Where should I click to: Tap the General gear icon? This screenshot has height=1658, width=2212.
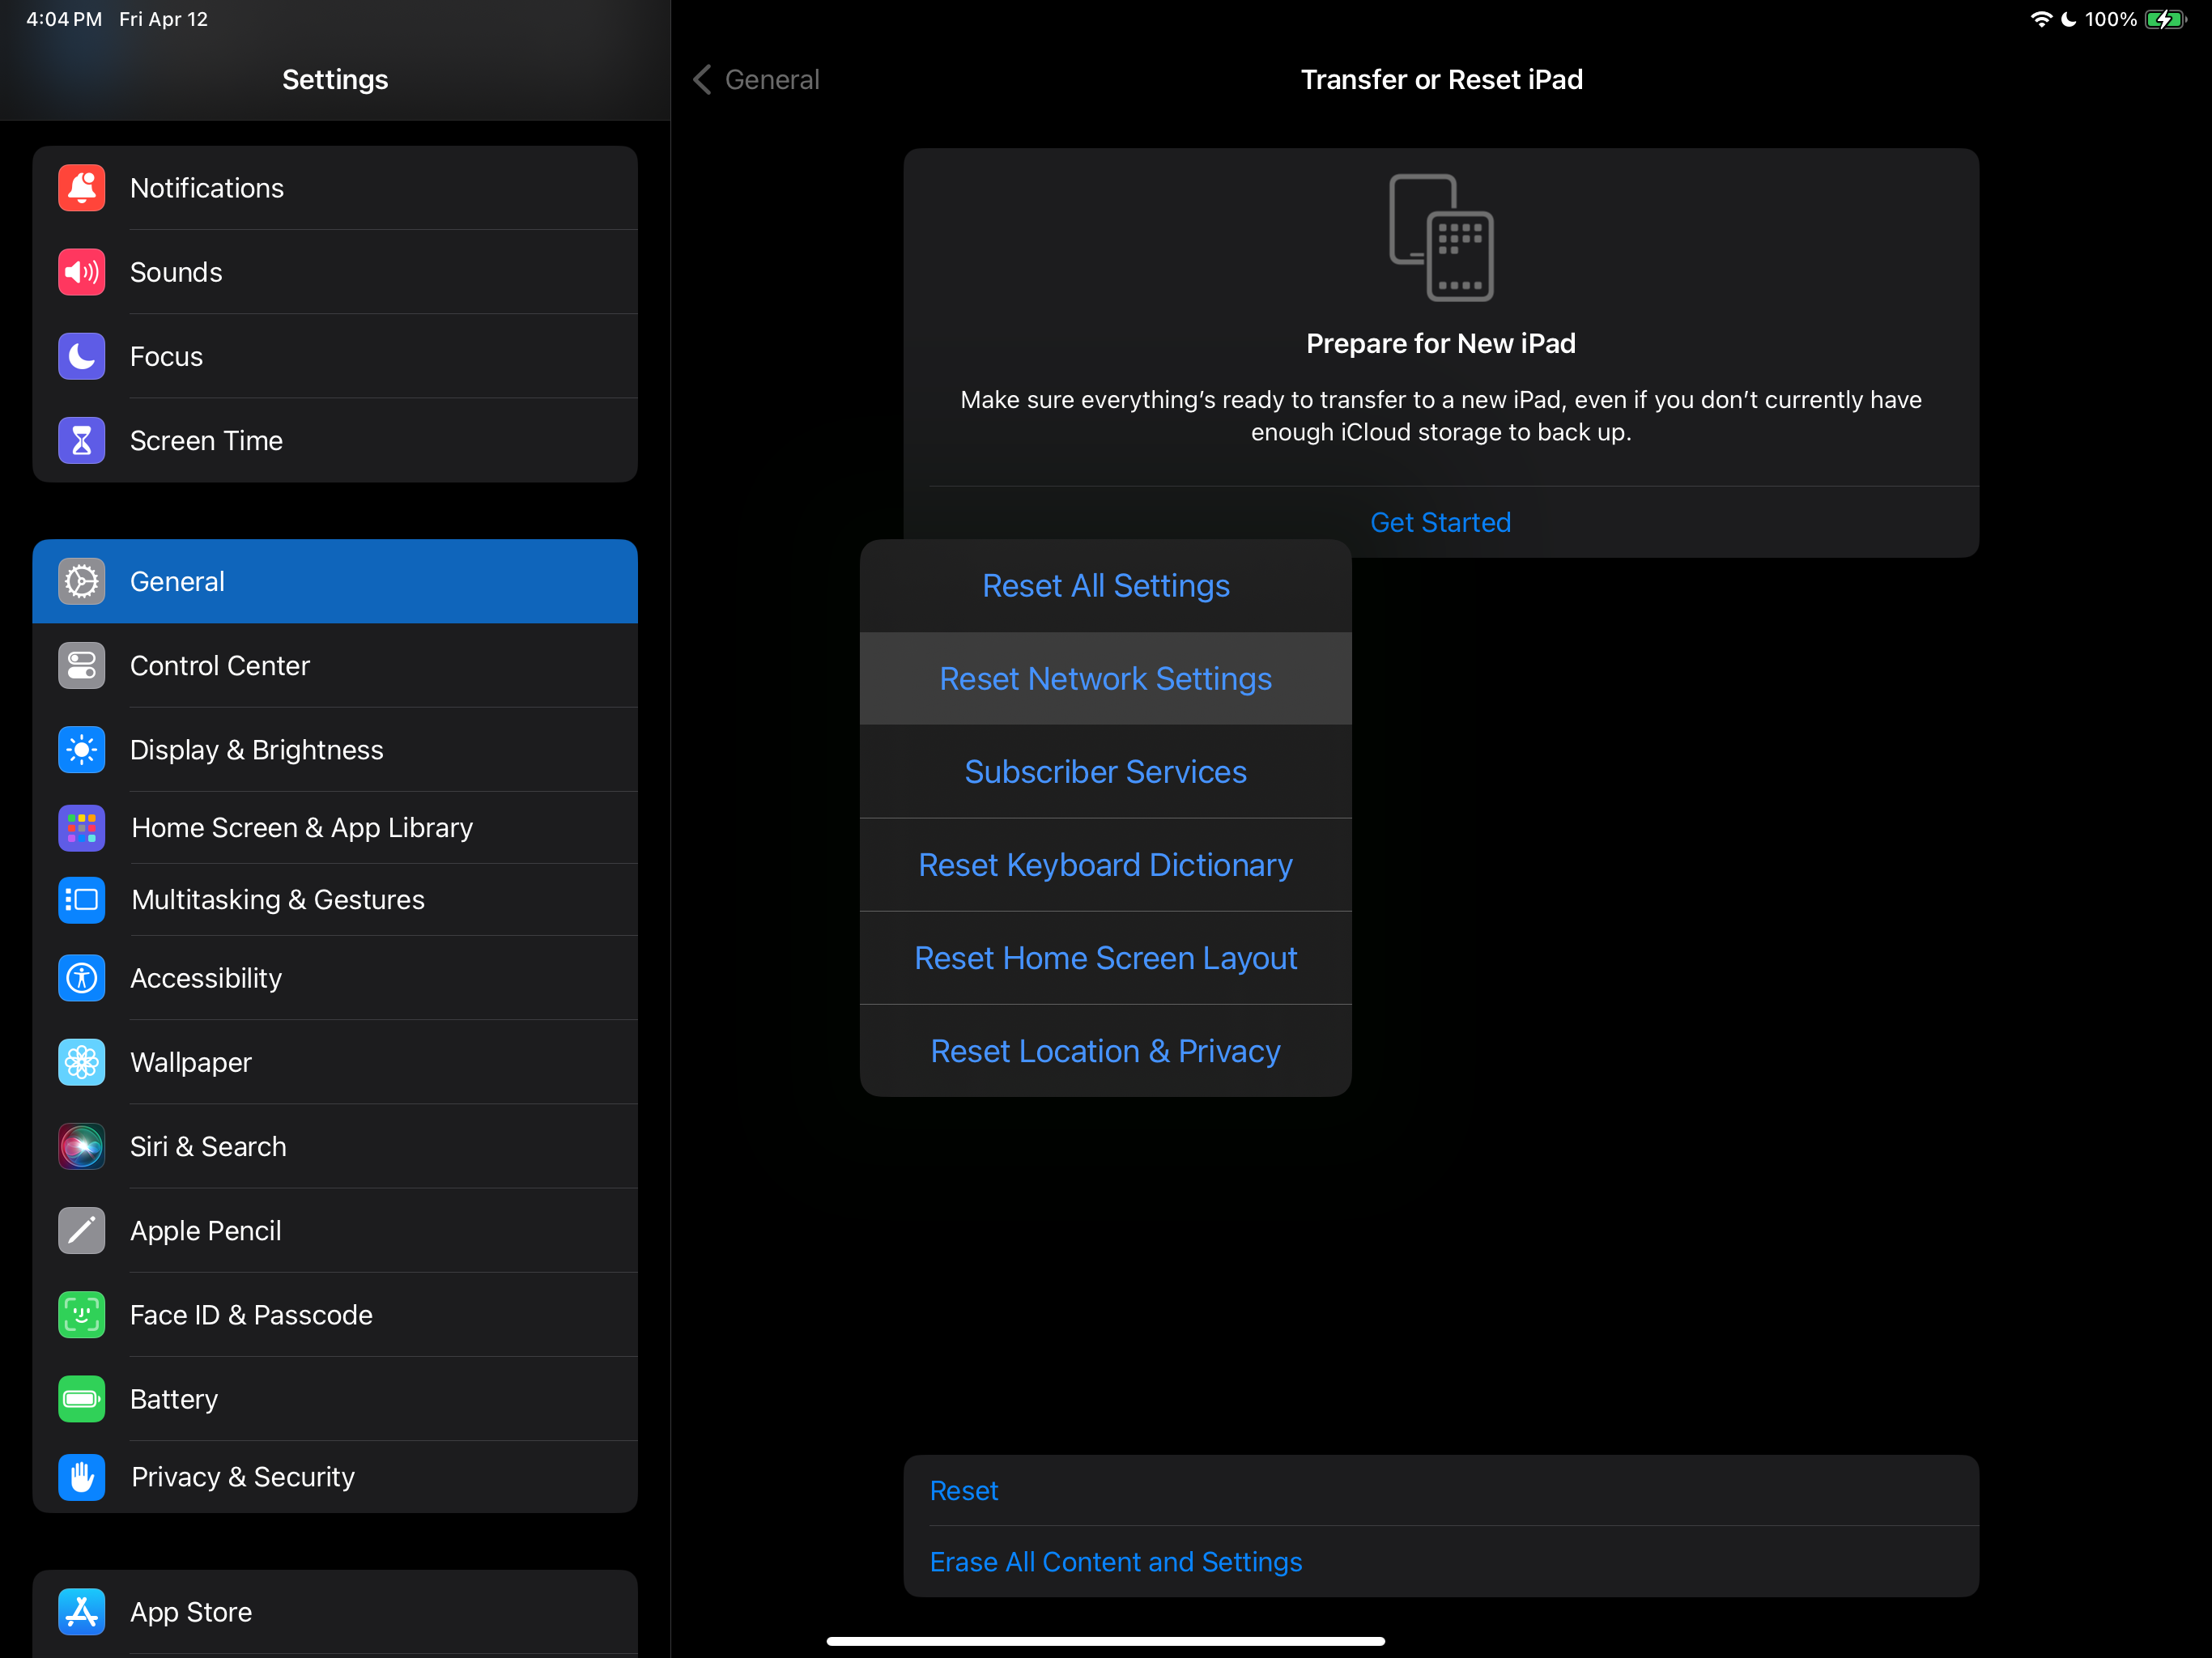pos(81,581)
